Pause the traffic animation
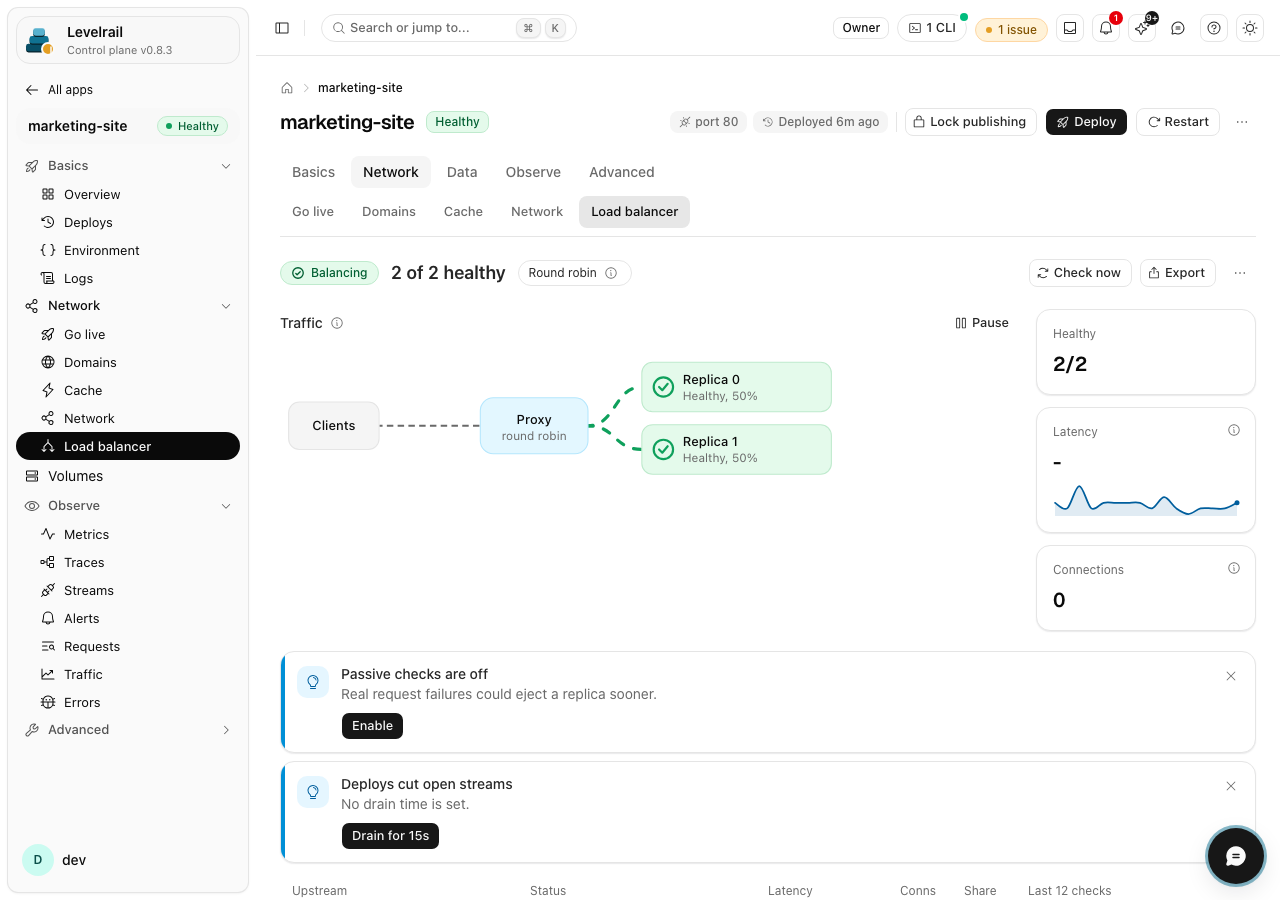Image resolution: width=1280 pixels, height=900 pixels. coord(982,323)
